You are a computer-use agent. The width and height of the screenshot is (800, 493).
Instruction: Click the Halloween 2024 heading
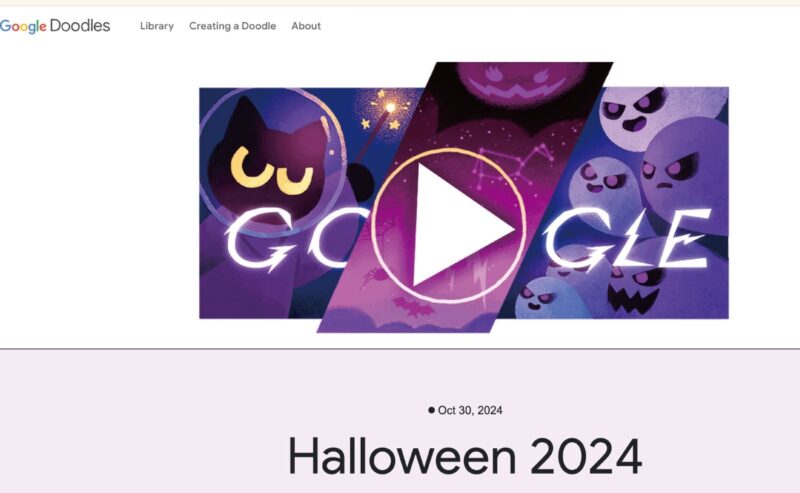tap(464, 457)
